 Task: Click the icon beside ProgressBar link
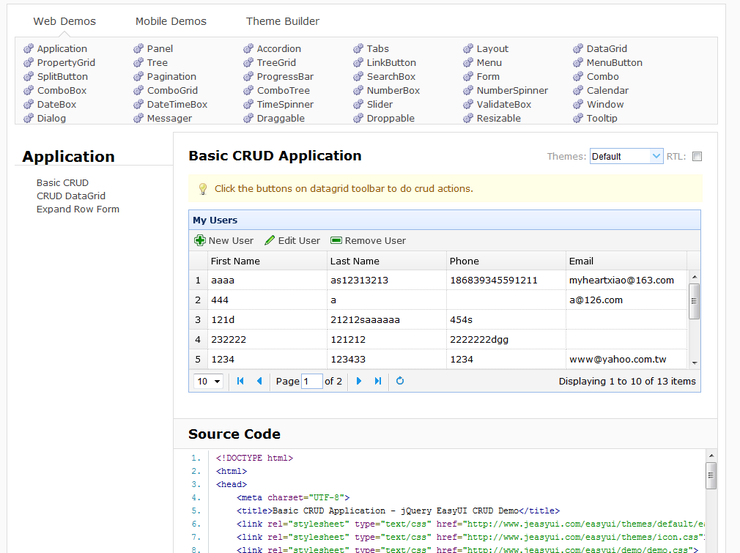[x=248, y=76]
